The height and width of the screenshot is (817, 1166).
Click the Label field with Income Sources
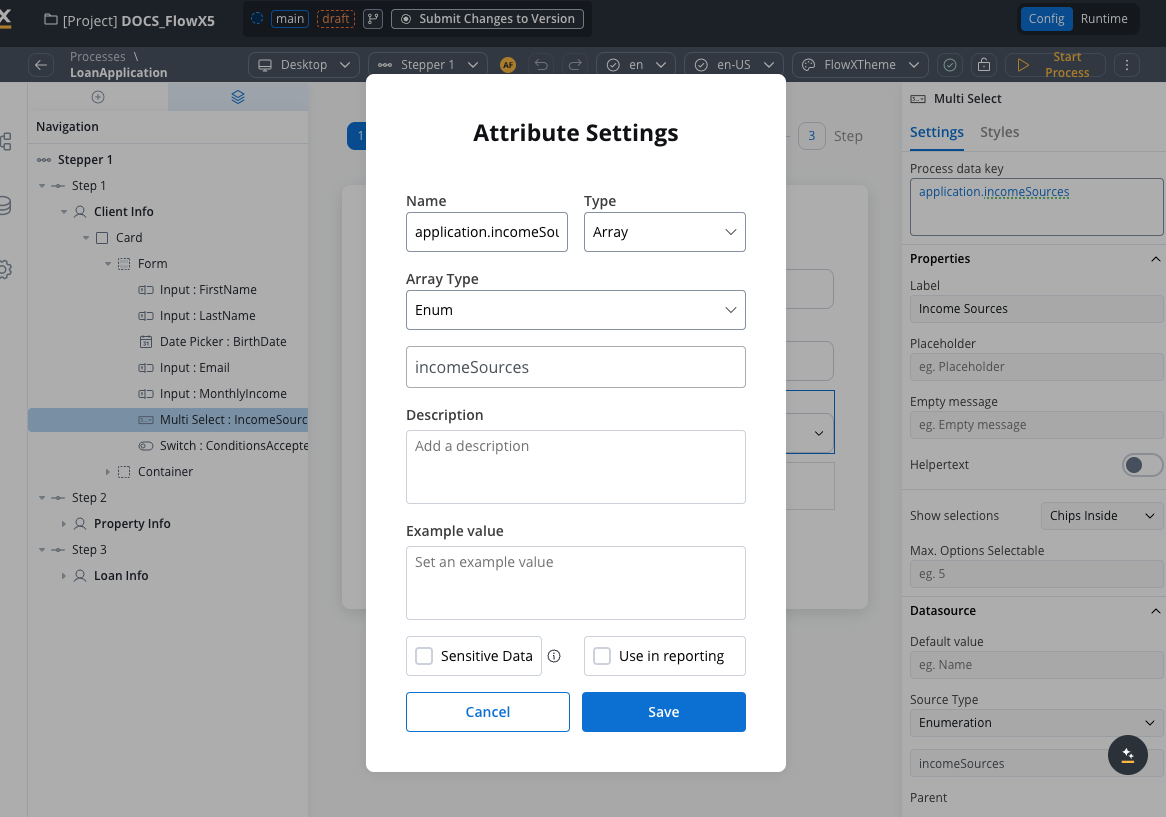[1037, 309]
